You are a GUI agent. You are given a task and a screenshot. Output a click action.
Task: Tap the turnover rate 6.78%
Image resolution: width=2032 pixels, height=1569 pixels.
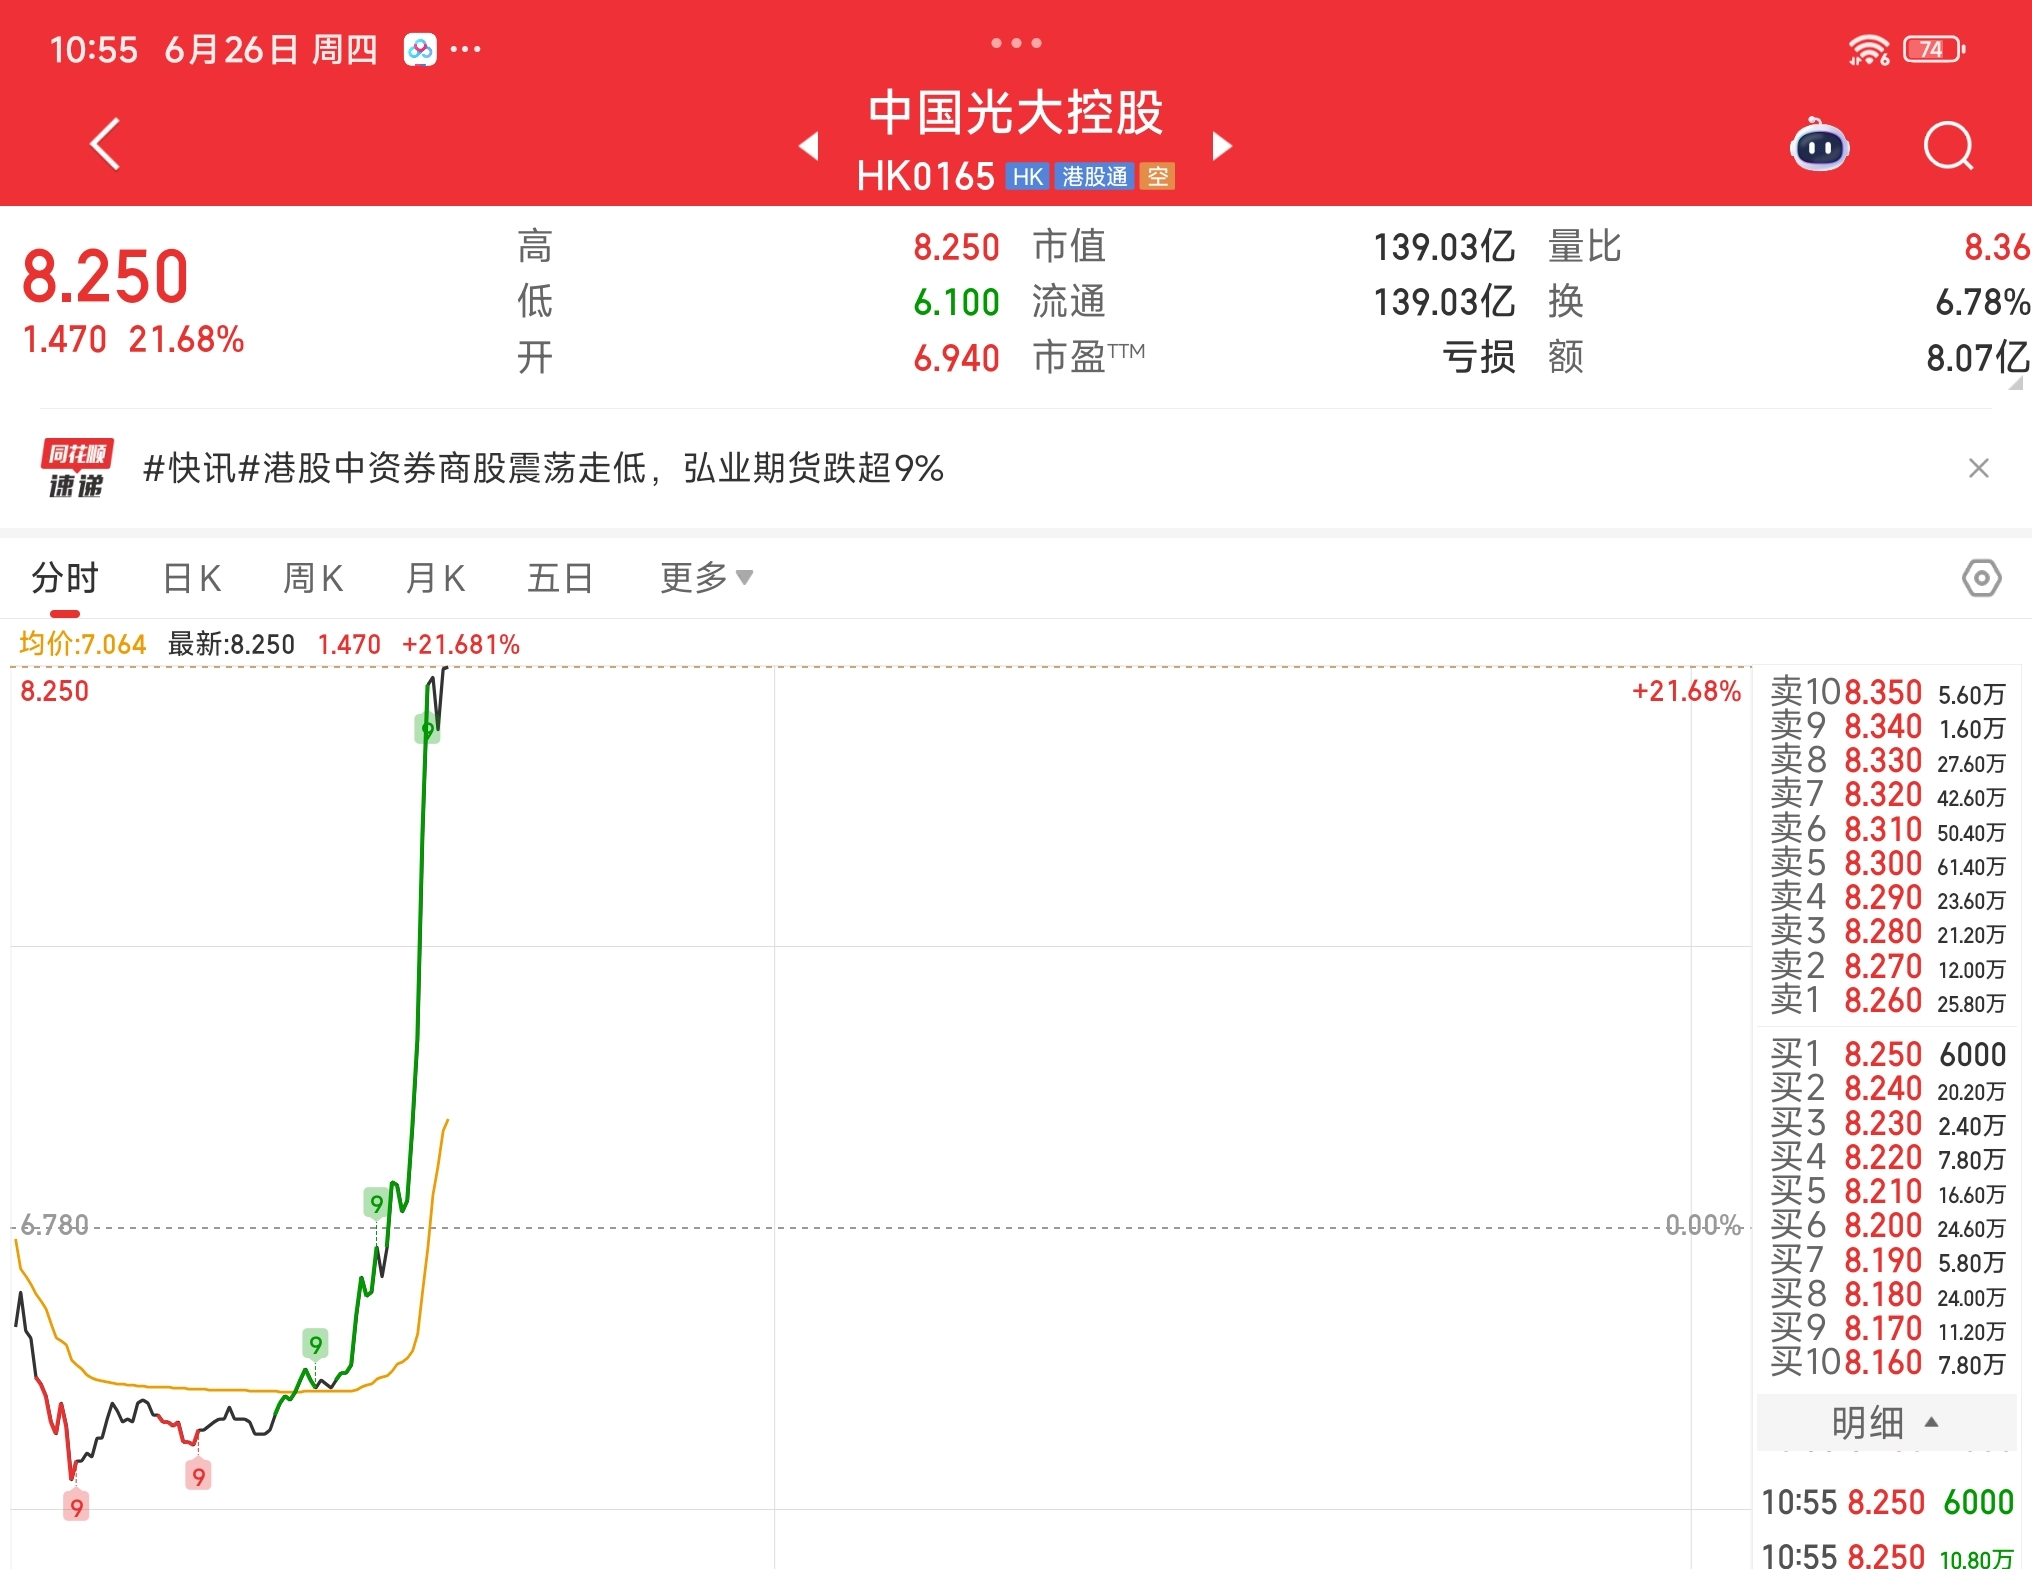coord(1982,302)
